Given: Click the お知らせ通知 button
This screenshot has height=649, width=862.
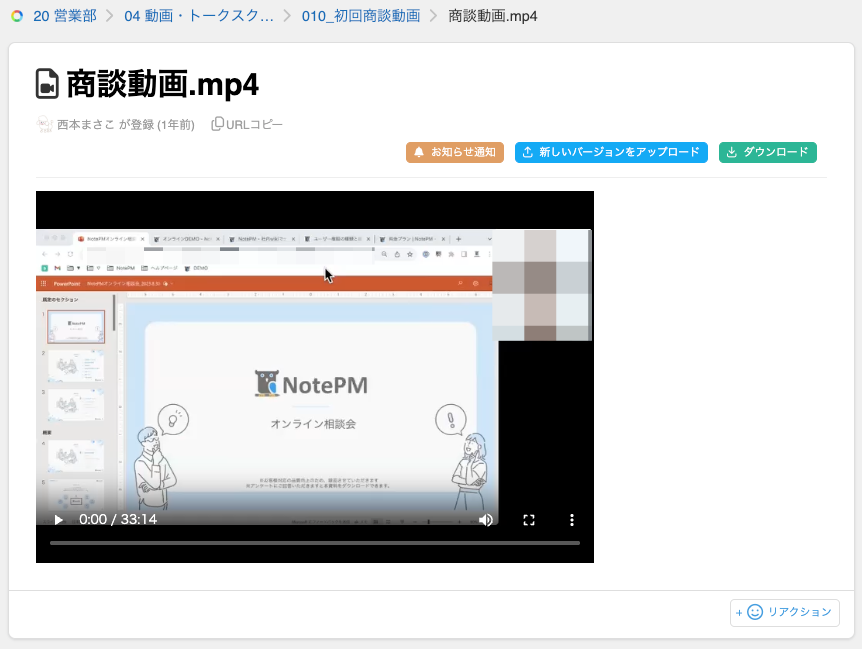Looking at the screenshot, I should 455,153.
